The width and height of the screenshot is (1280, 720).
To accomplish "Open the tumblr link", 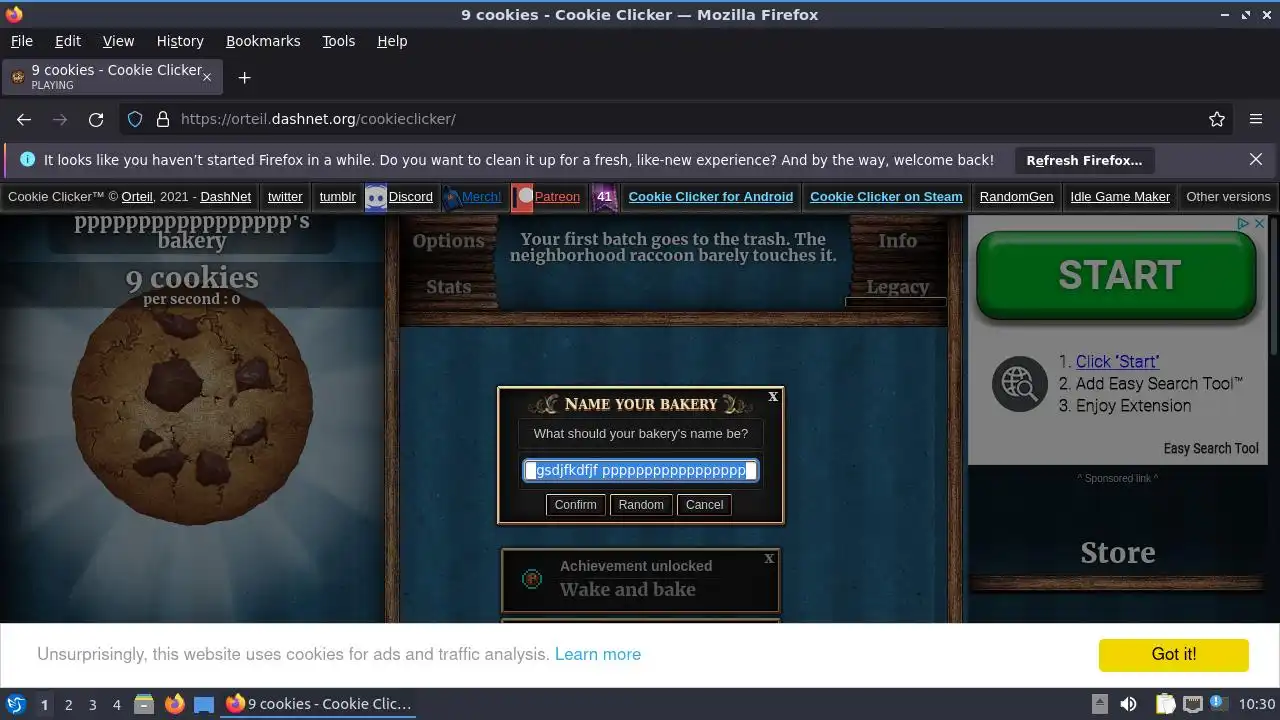I will tap(337, 197).
